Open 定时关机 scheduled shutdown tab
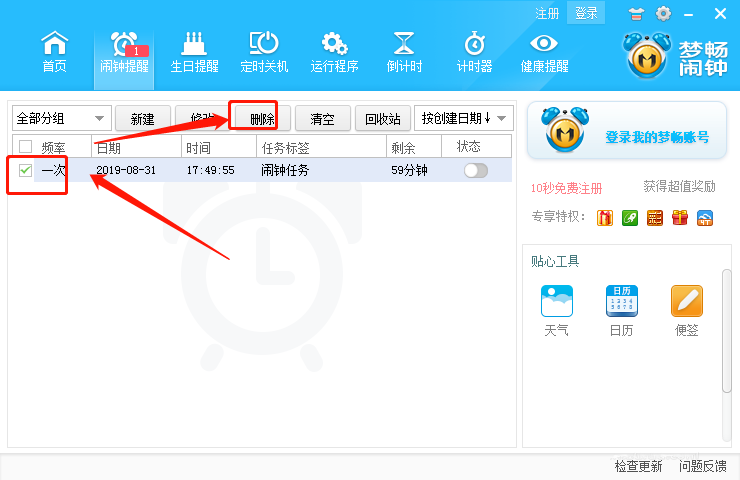This screenshot has height=480, width=740. point(264,52)
